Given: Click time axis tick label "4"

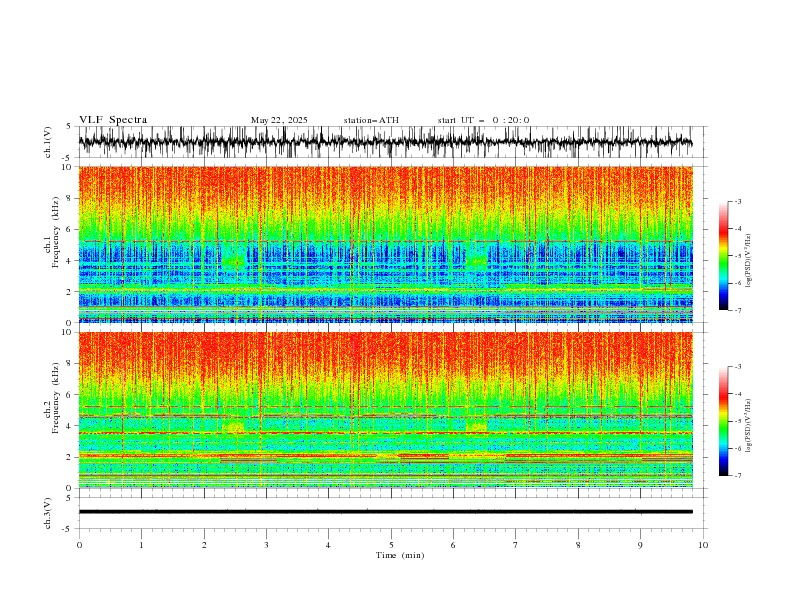Looking at the screenshot, I should (328, 545).
